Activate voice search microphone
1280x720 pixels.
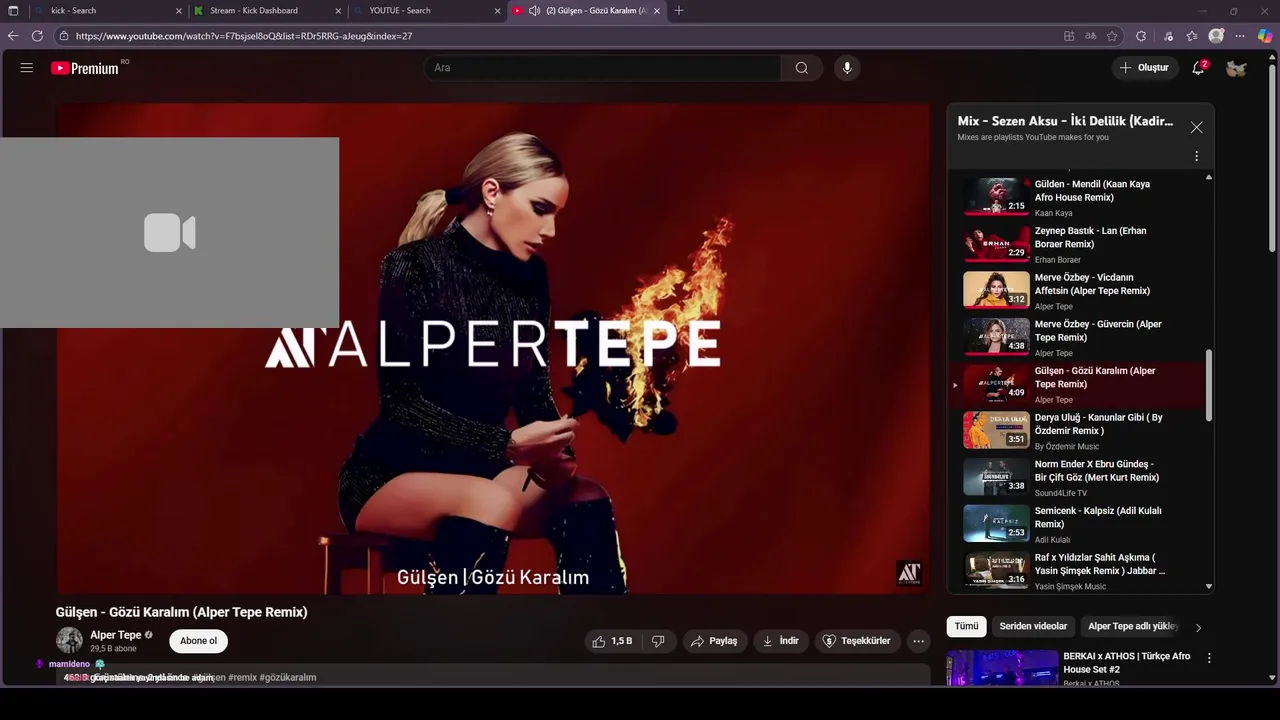pyautogui.click(x=847, y=68)
